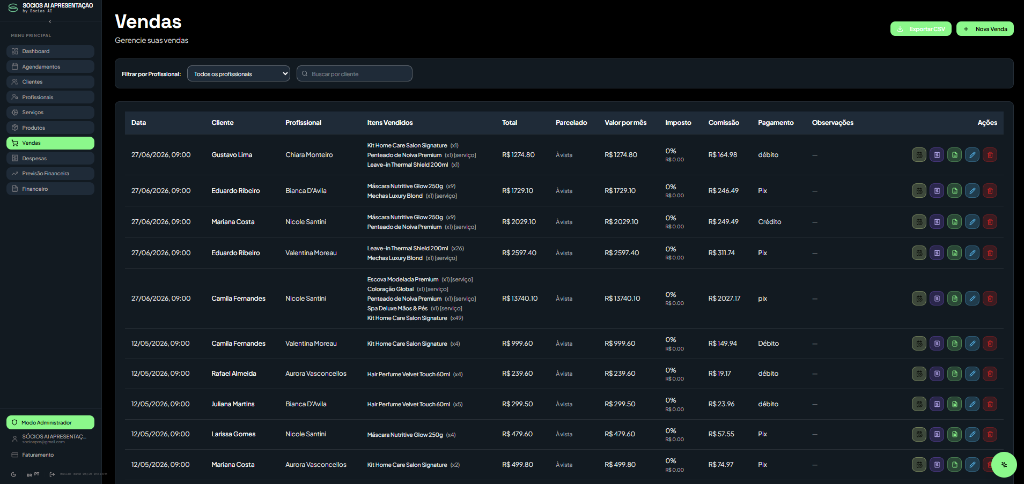This screenshot has width=1024, height=484.
Task: Open Financeiro in the sidebar menu
Action: click(x=50, y=189)
